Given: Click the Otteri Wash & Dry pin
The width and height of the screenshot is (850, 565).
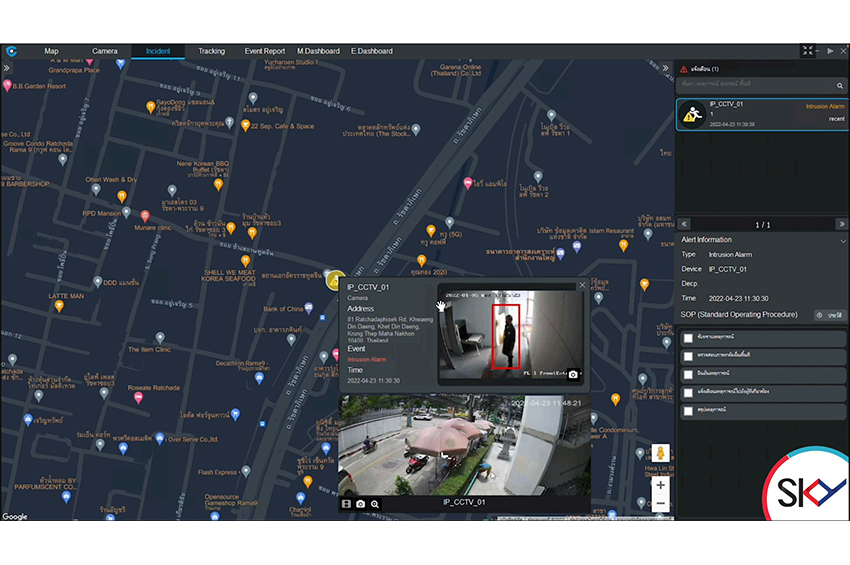Looking at the screenshot, I should click(96, 190).
